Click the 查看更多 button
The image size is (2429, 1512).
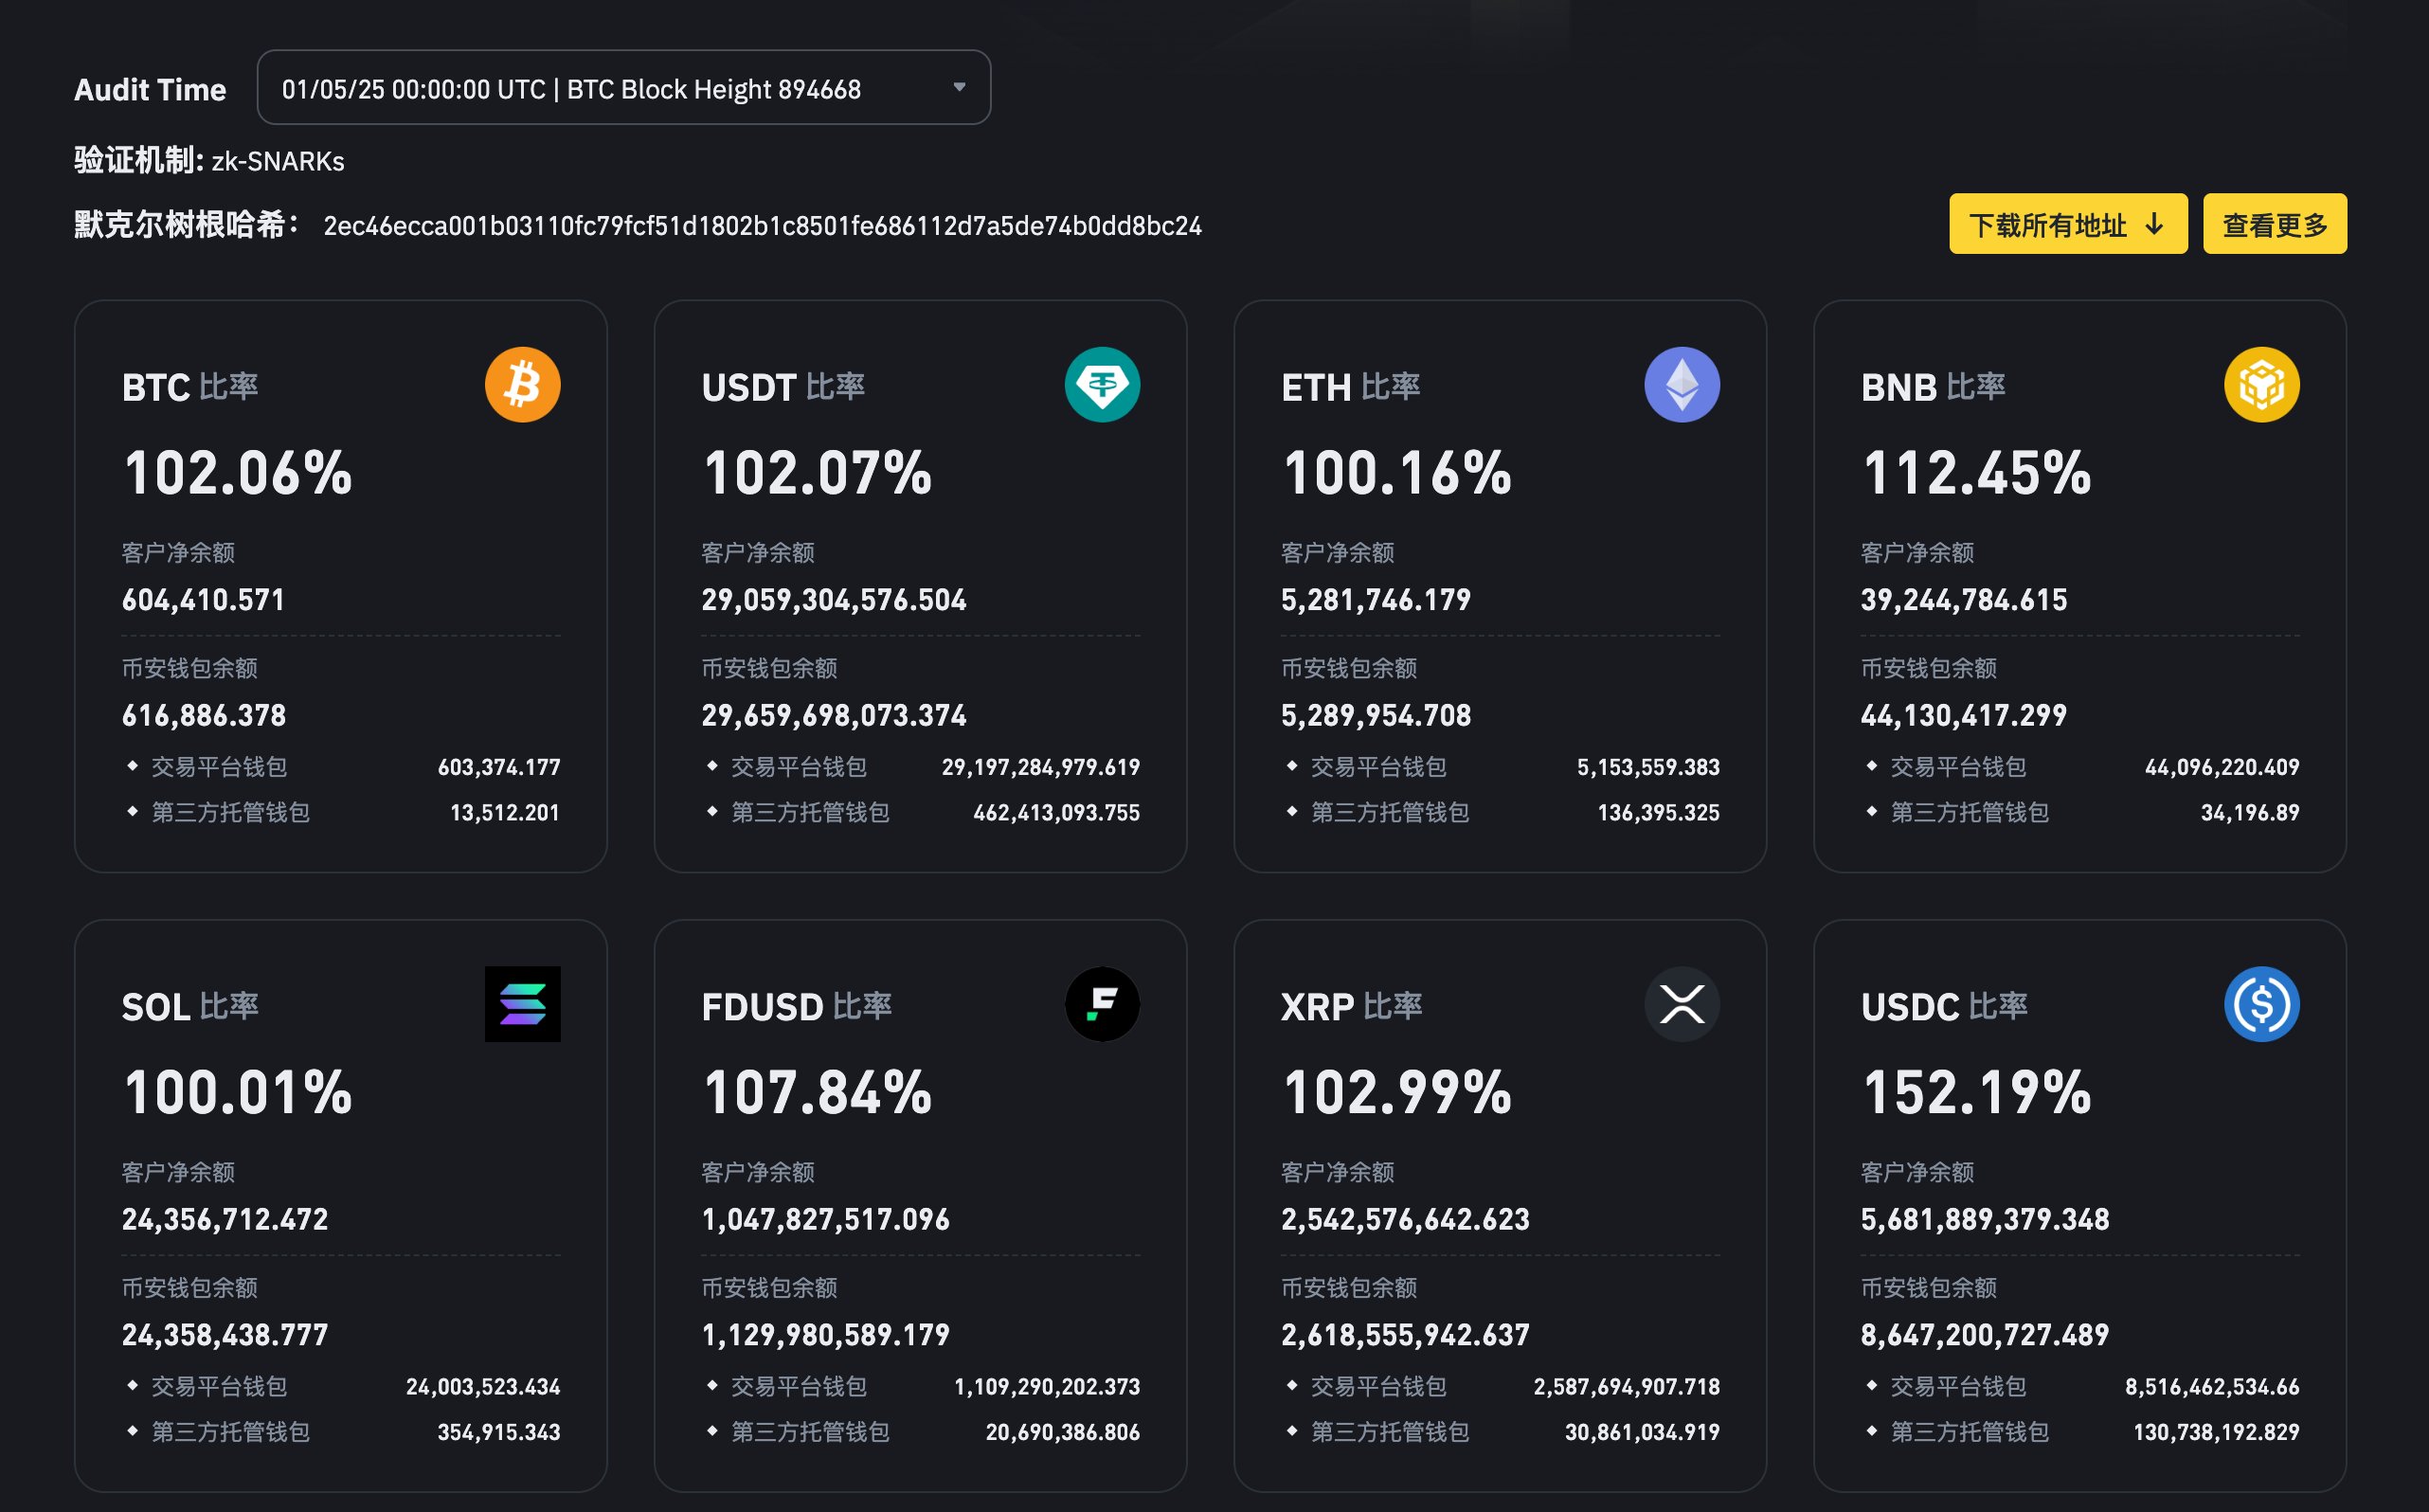point(2274,224)
